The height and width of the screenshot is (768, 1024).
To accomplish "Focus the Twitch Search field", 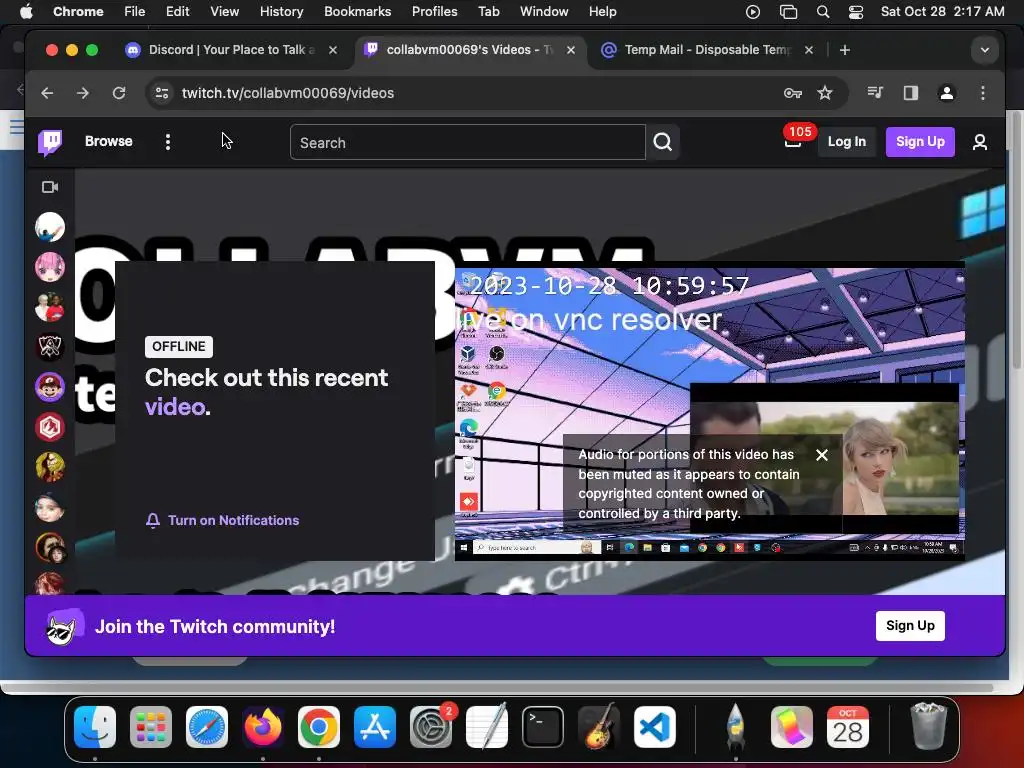I will 468,142.
